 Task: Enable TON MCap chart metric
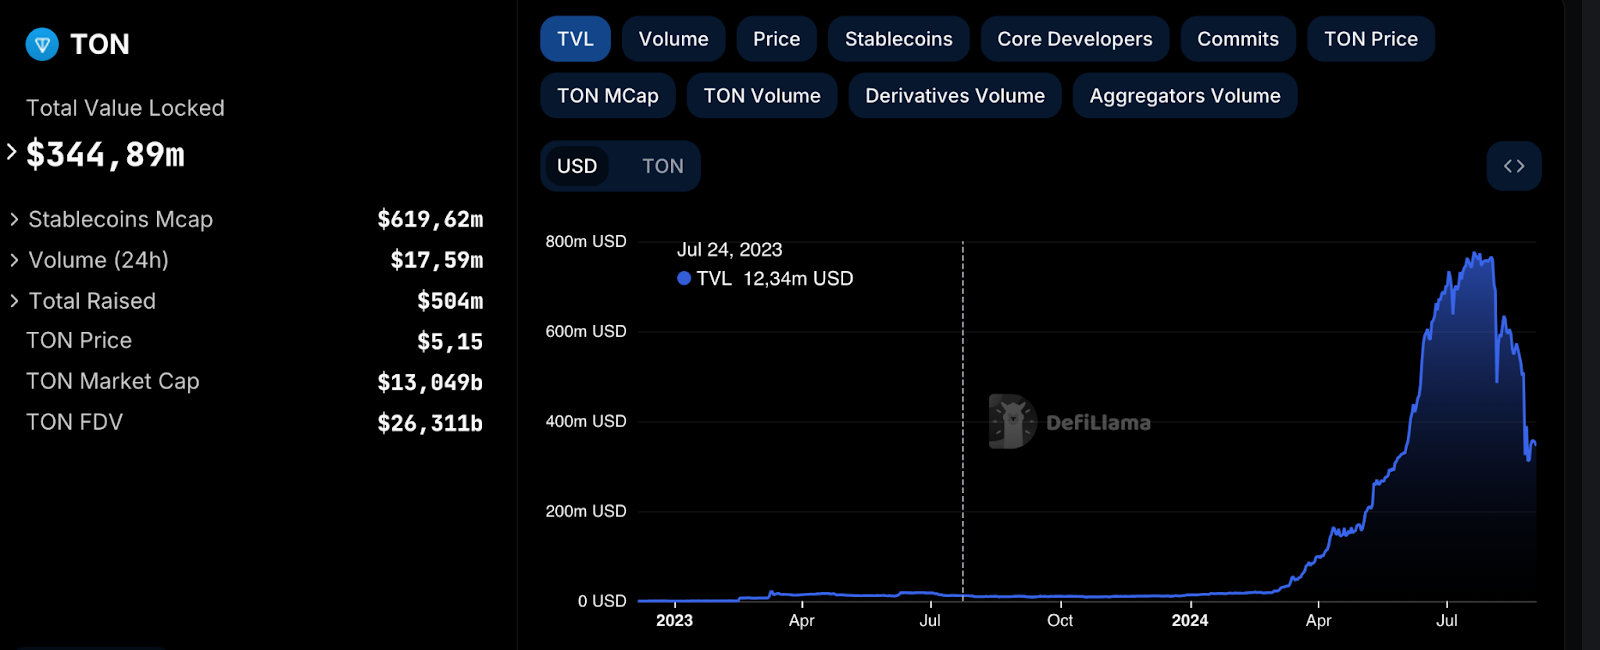coord(607,96)
